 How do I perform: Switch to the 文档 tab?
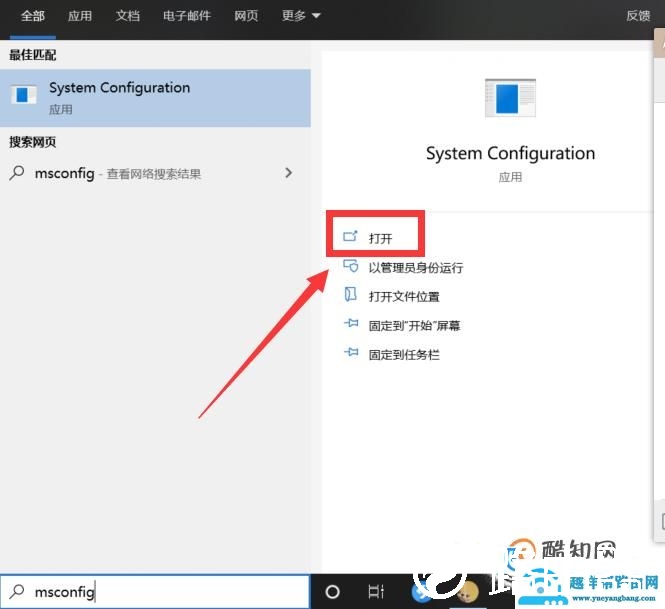tap(128, 16)
